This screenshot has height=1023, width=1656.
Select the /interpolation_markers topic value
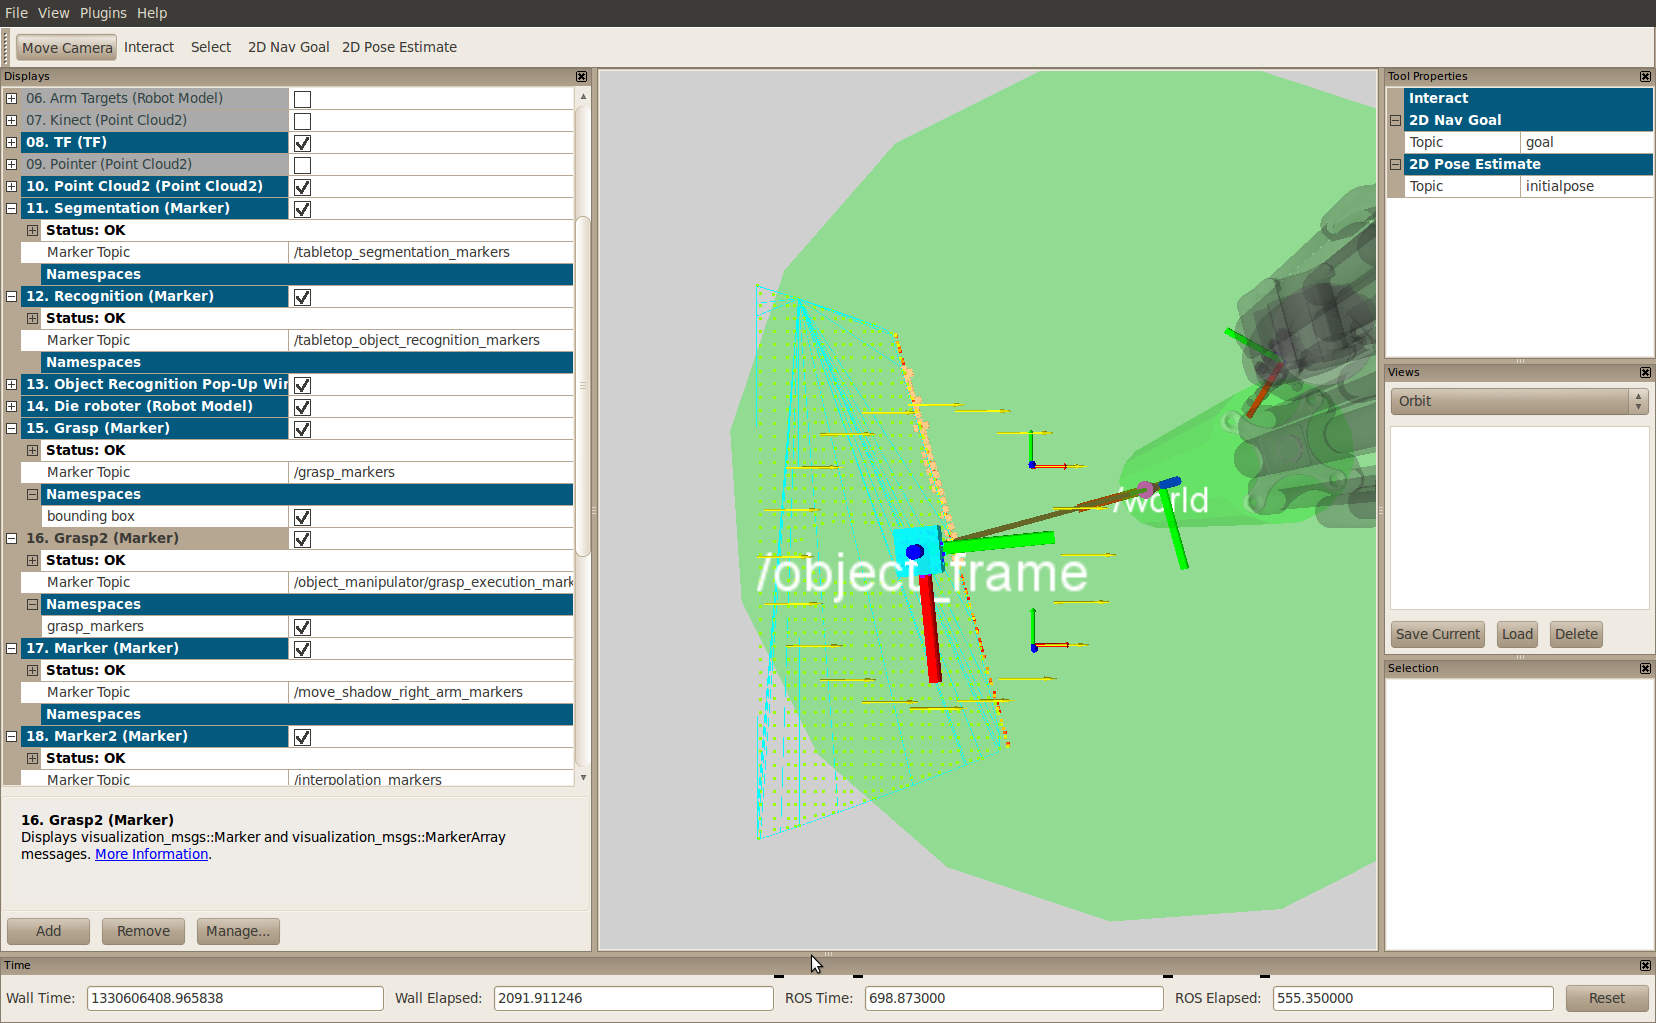(x=431, y=779)
